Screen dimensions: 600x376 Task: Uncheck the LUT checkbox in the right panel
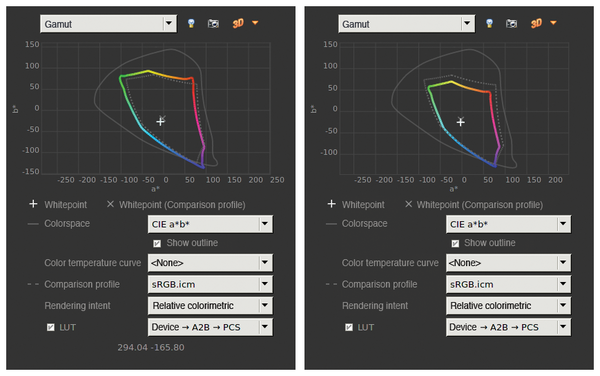click(349, 327)
